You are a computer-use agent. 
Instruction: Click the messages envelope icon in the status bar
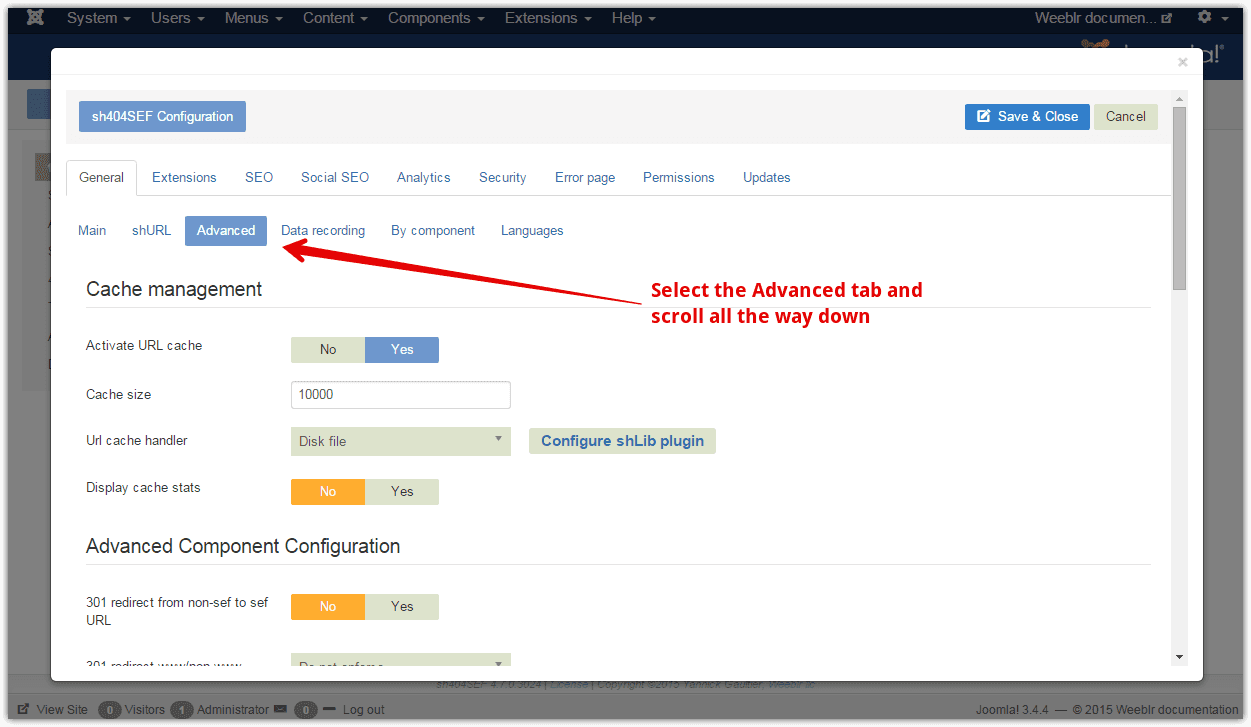tap(280, 709)
